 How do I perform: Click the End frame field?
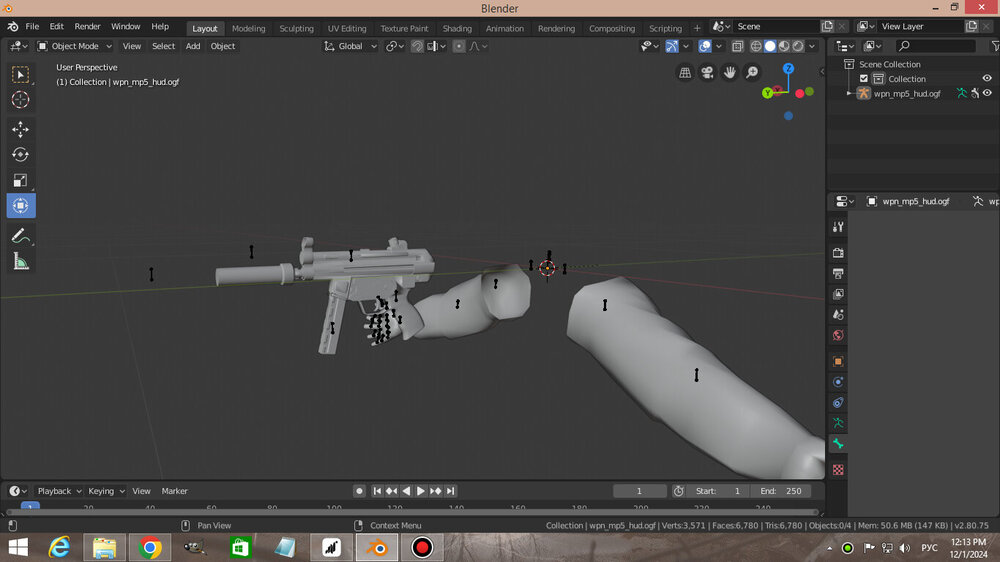point(782,491)
